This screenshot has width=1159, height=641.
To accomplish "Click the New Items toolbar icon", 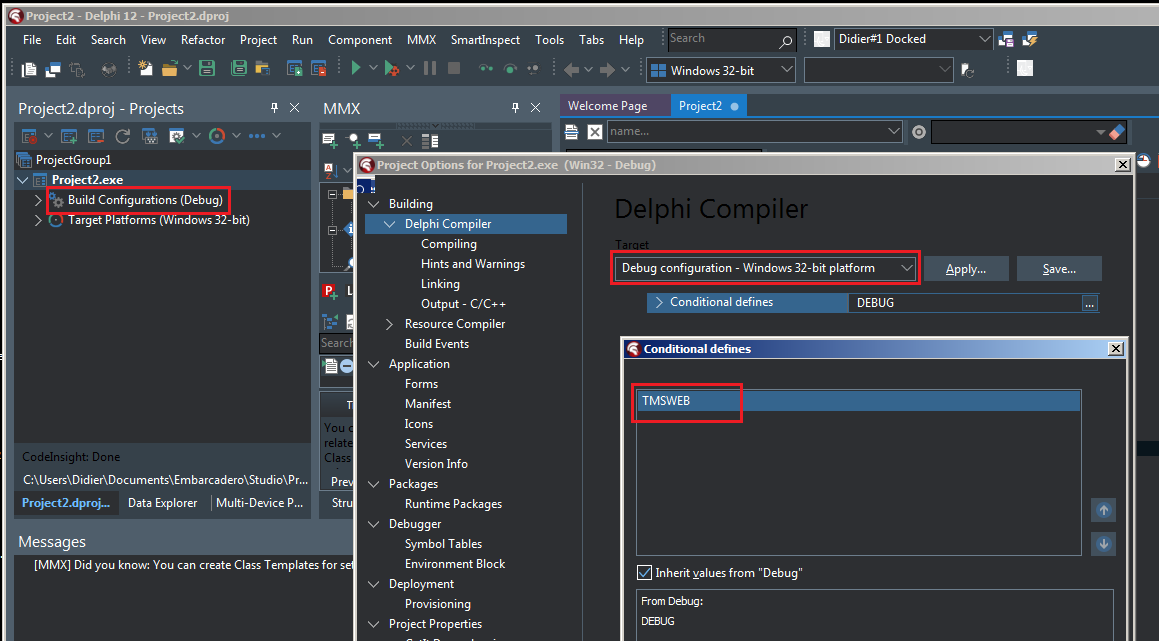I will [x=145, y=69].
